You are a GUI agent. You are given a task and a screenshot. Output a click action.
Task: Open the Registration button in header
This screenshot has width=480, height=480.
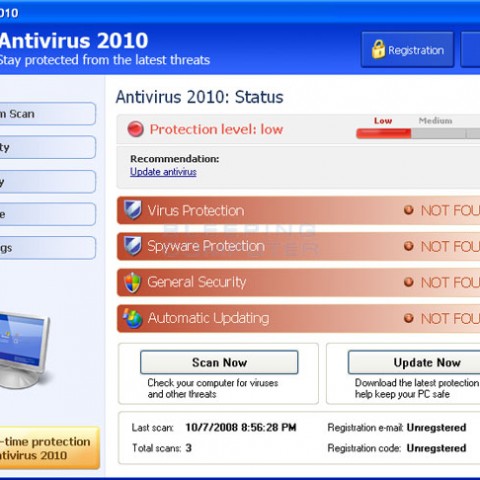(x=408, y=50)
